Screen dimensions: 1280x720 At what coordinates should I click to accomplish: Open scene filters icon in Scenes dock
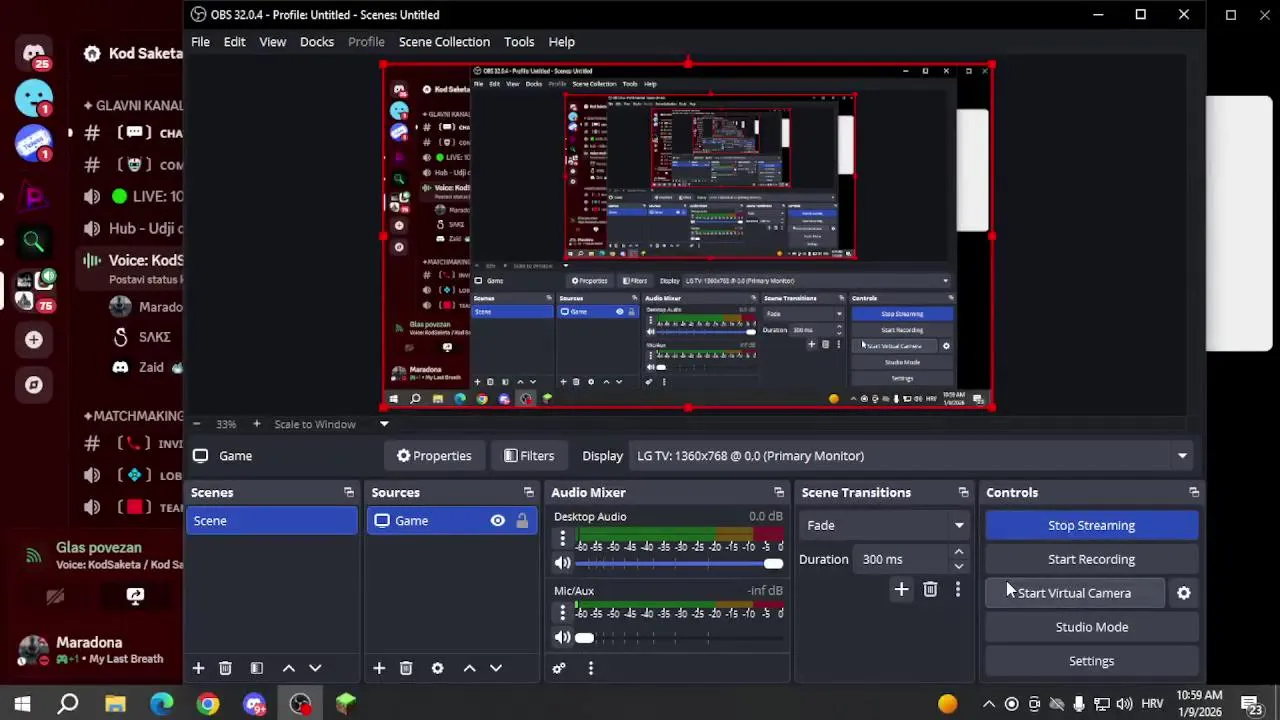(256, 668)
